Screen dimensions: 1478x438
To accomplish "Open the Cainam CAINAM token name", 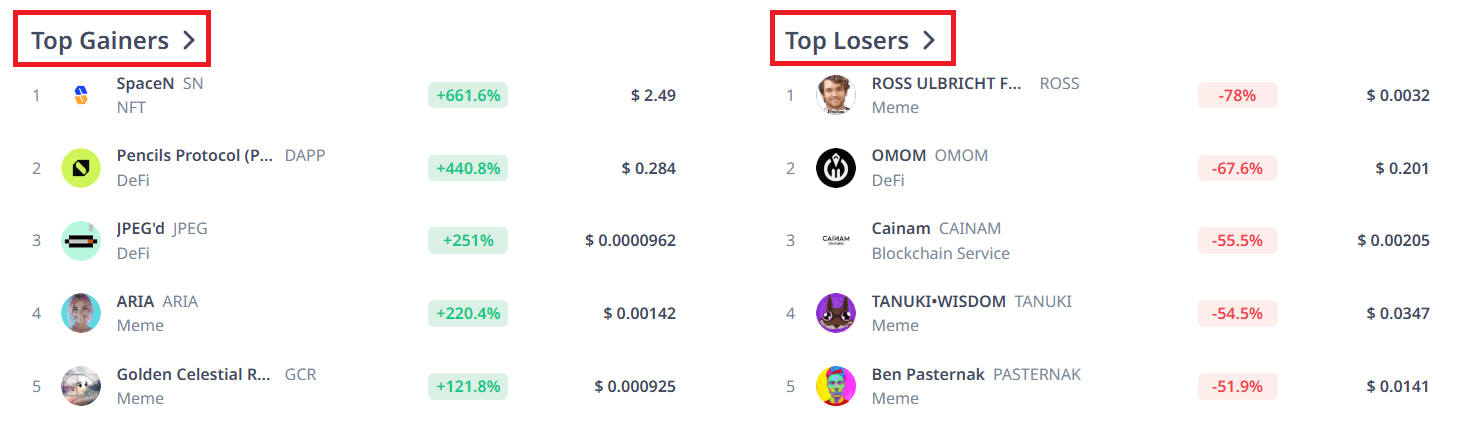I will click(936, 229).
